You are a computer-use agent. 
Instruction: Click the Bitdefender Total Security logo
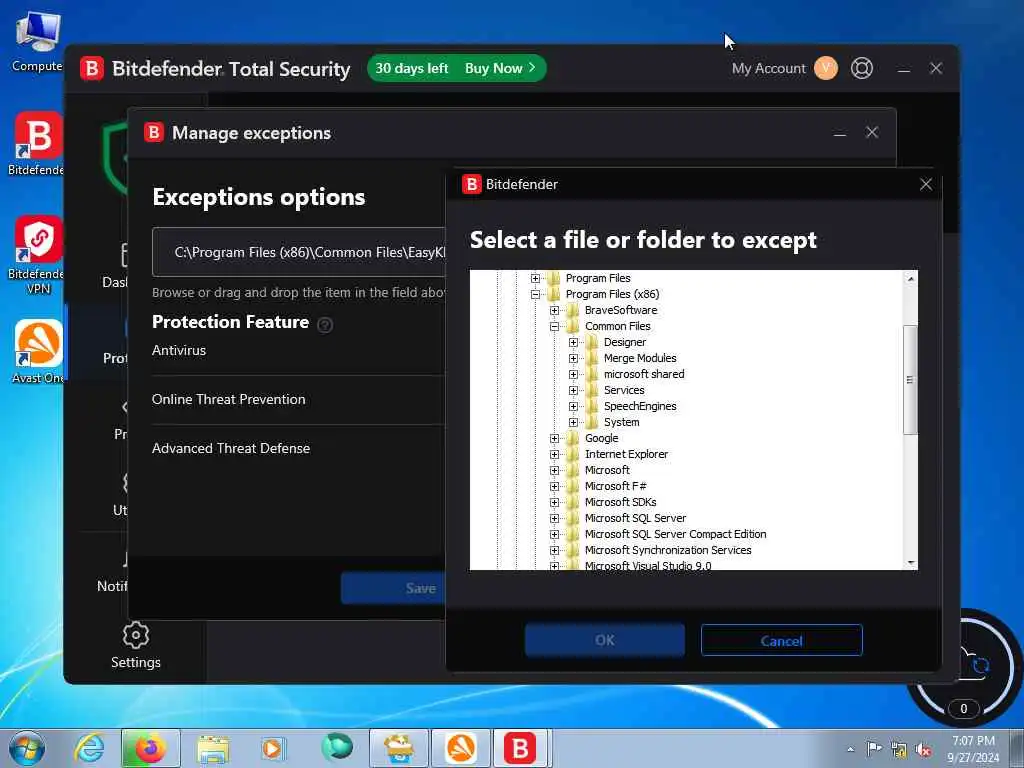pyautogui.click(x=91, y=68)
